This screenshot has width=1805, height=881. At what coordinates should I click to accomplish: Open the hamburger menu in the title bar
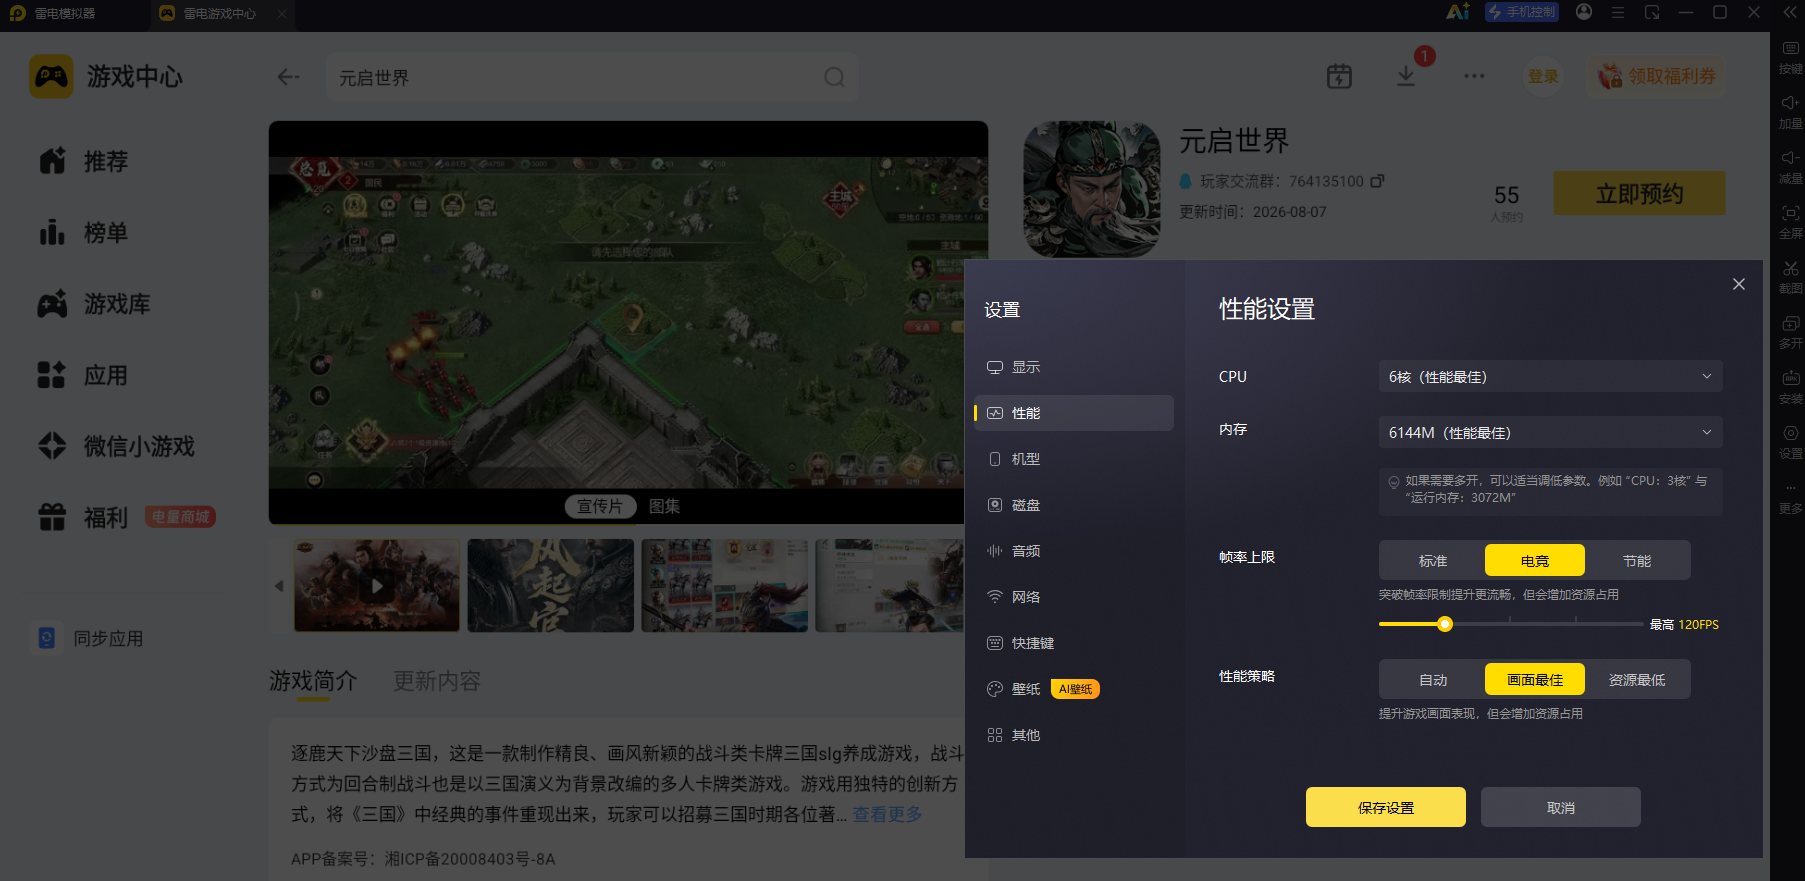coord(1618,12)
